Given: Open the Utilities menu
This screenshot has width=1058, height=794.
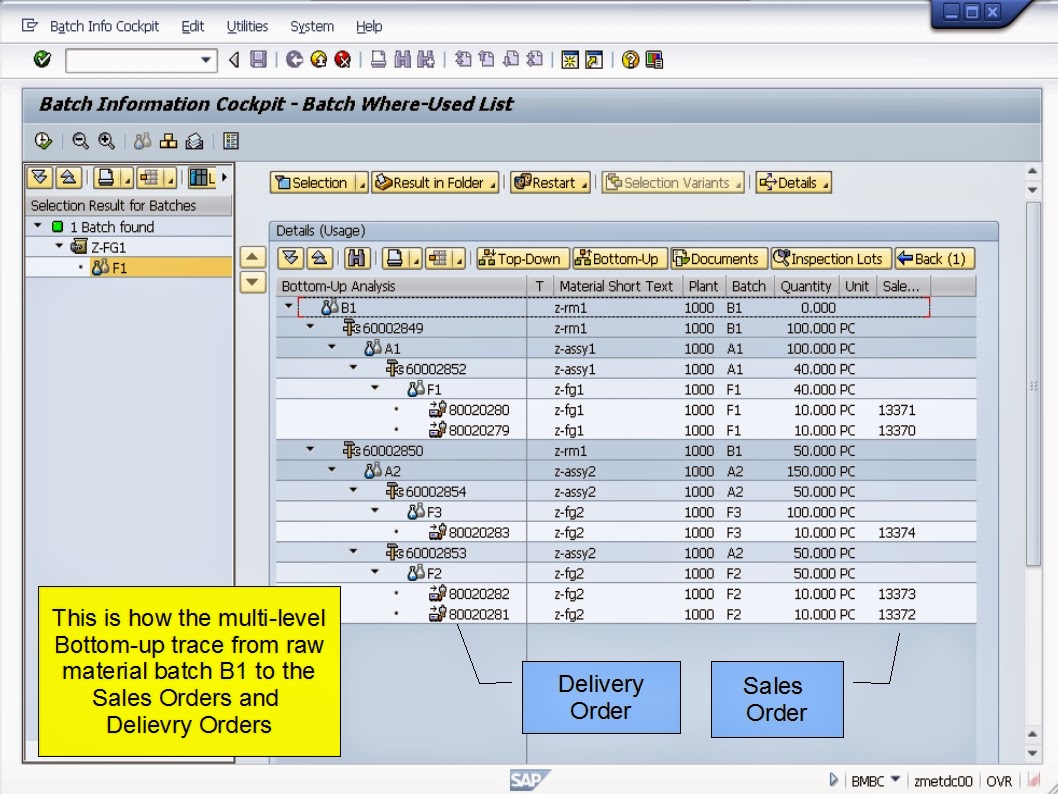Looking at the screenshot, I should [246, 26].
